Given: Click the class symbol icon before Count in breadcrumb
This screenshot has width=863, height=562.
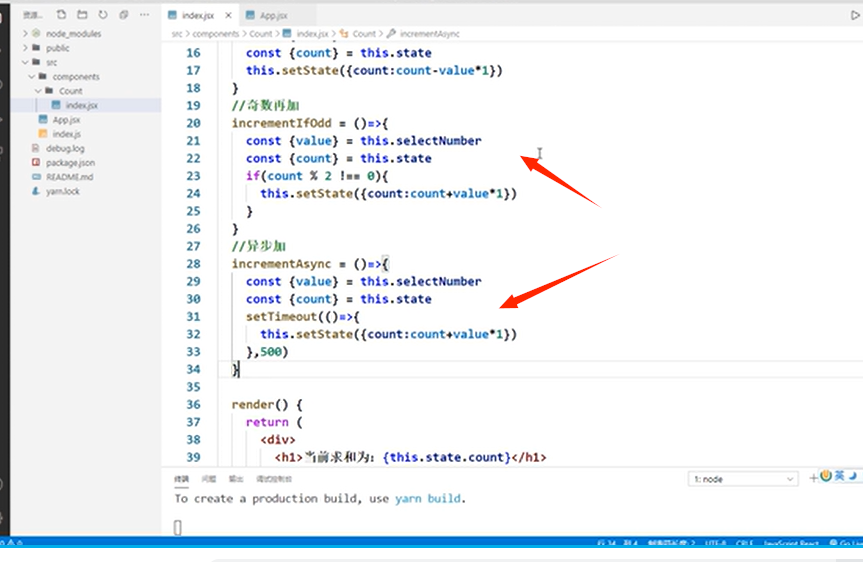Looking at the screenshot, I should (x=344, y=34).
